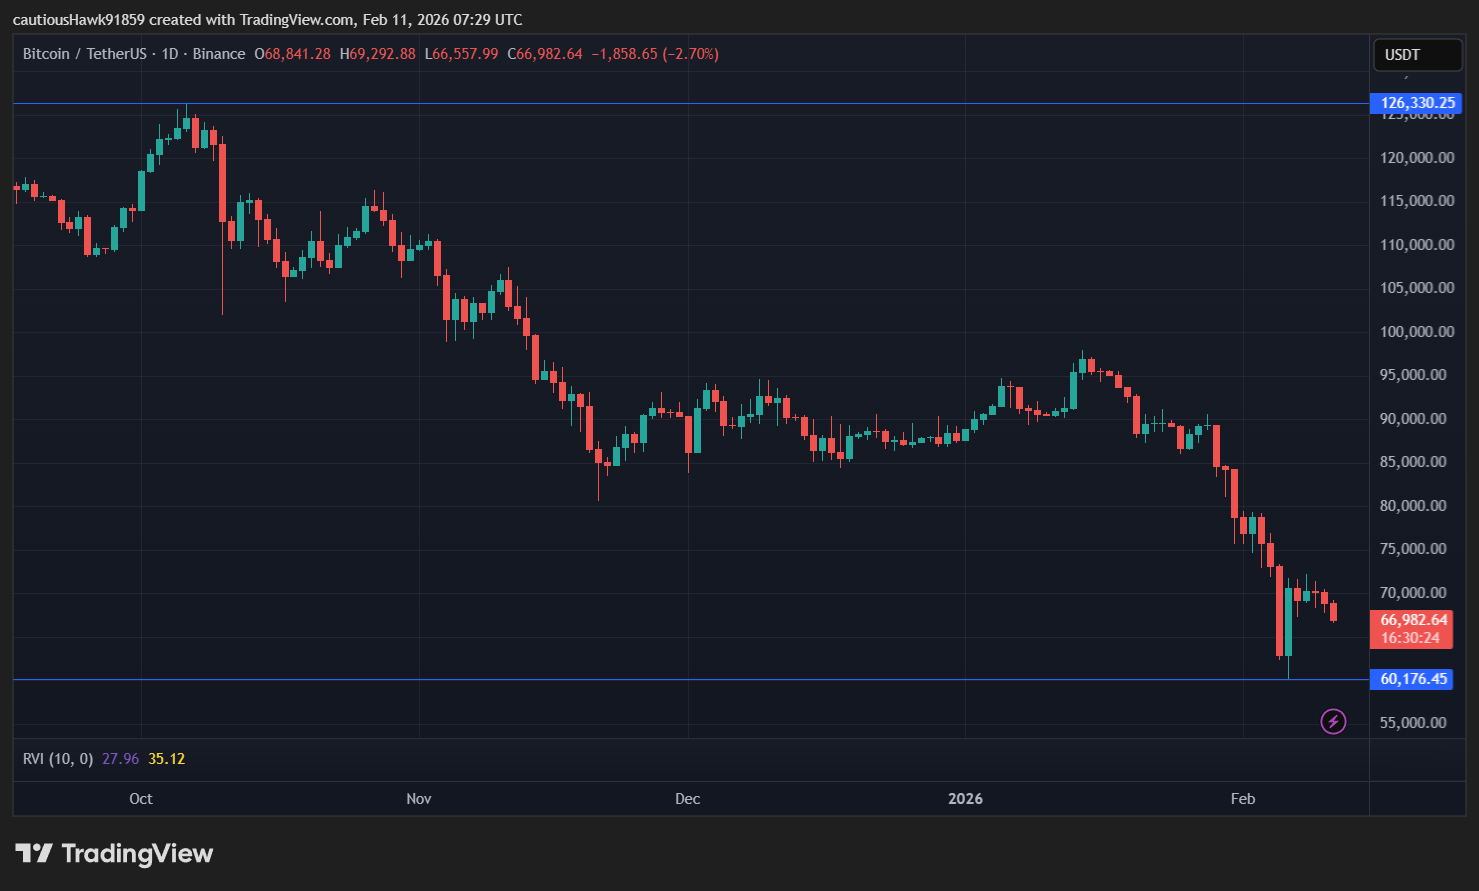Click the −2.70% change value
This screenshot has height=891, width=1479.
coord(691,54)
